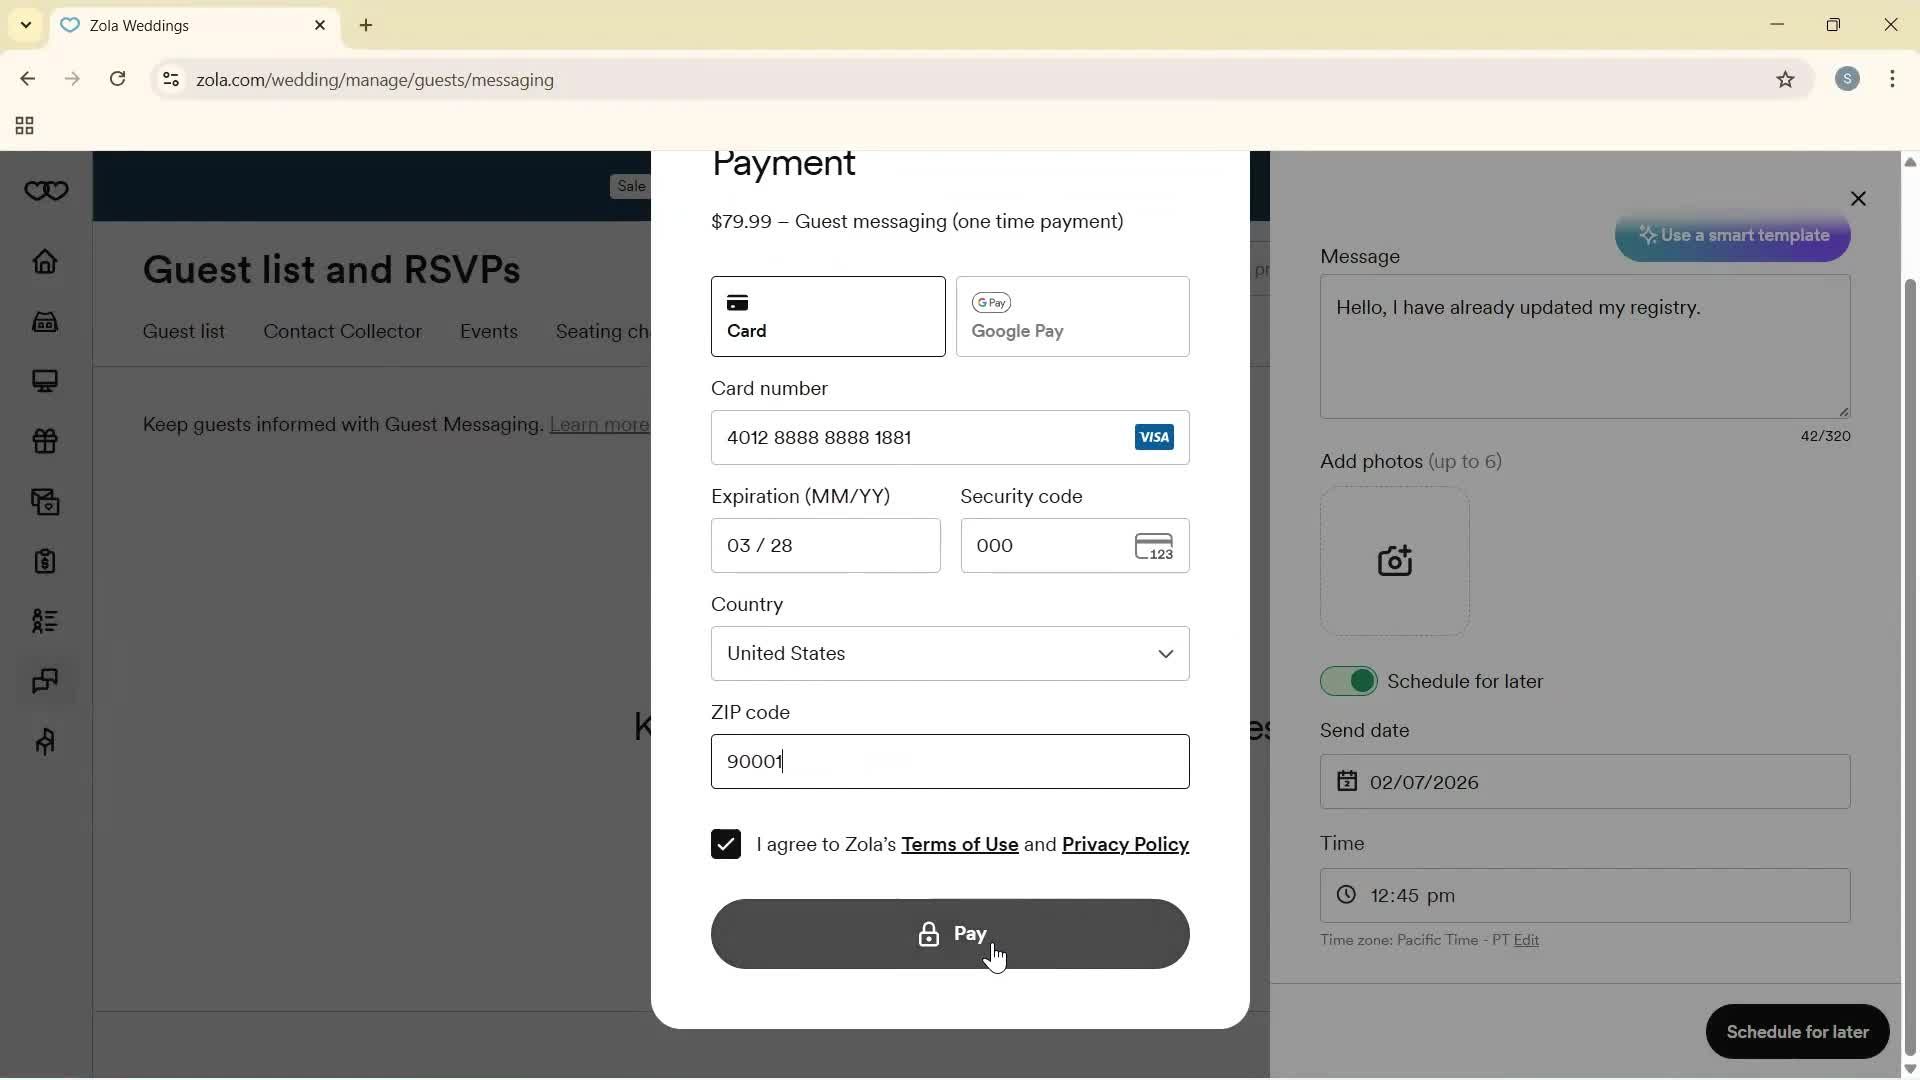The height and width of the screenshot is (1080, 1920).
Task: Switch to the Events tab
Action: (488, 332)
